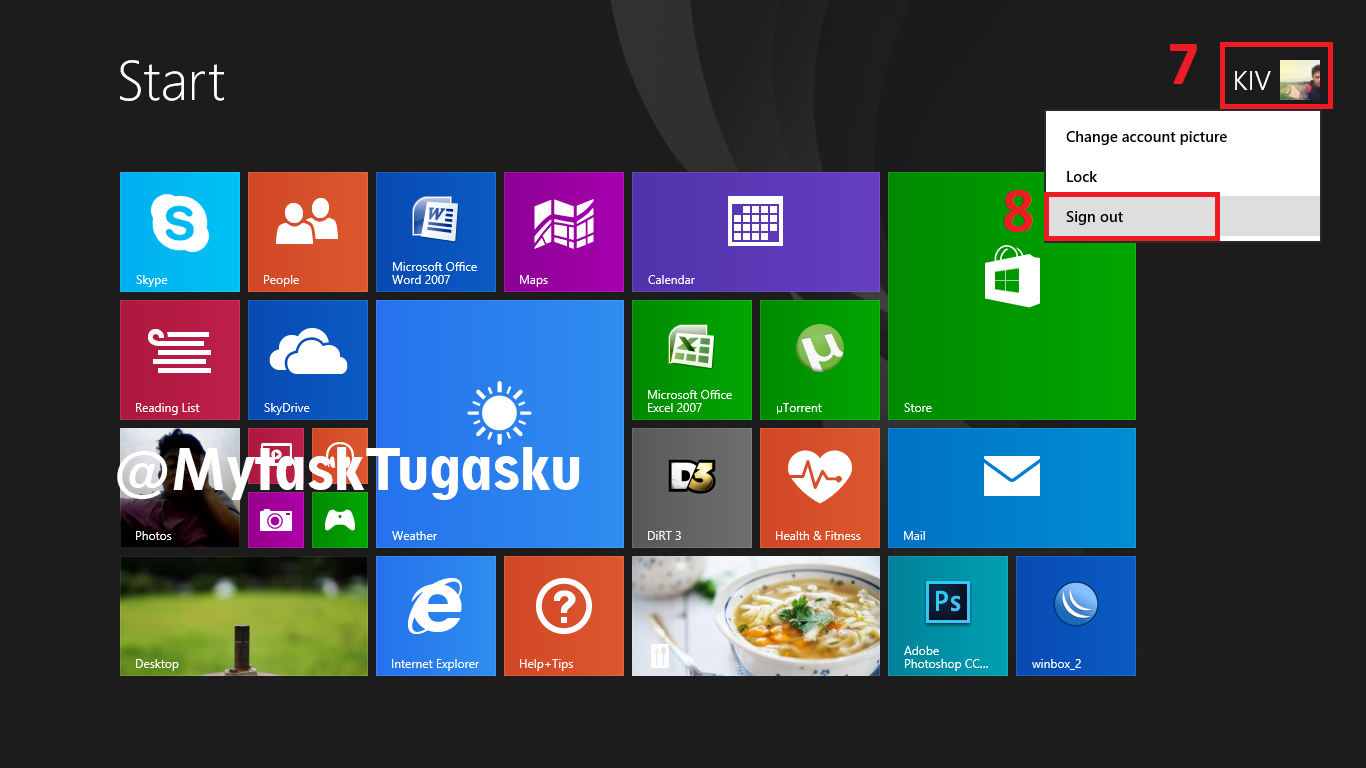Image resolution: width=1366 pixels, height=768 pixels.
Task: Launch Adobe Photoshop CC tile
Action: 948,616
